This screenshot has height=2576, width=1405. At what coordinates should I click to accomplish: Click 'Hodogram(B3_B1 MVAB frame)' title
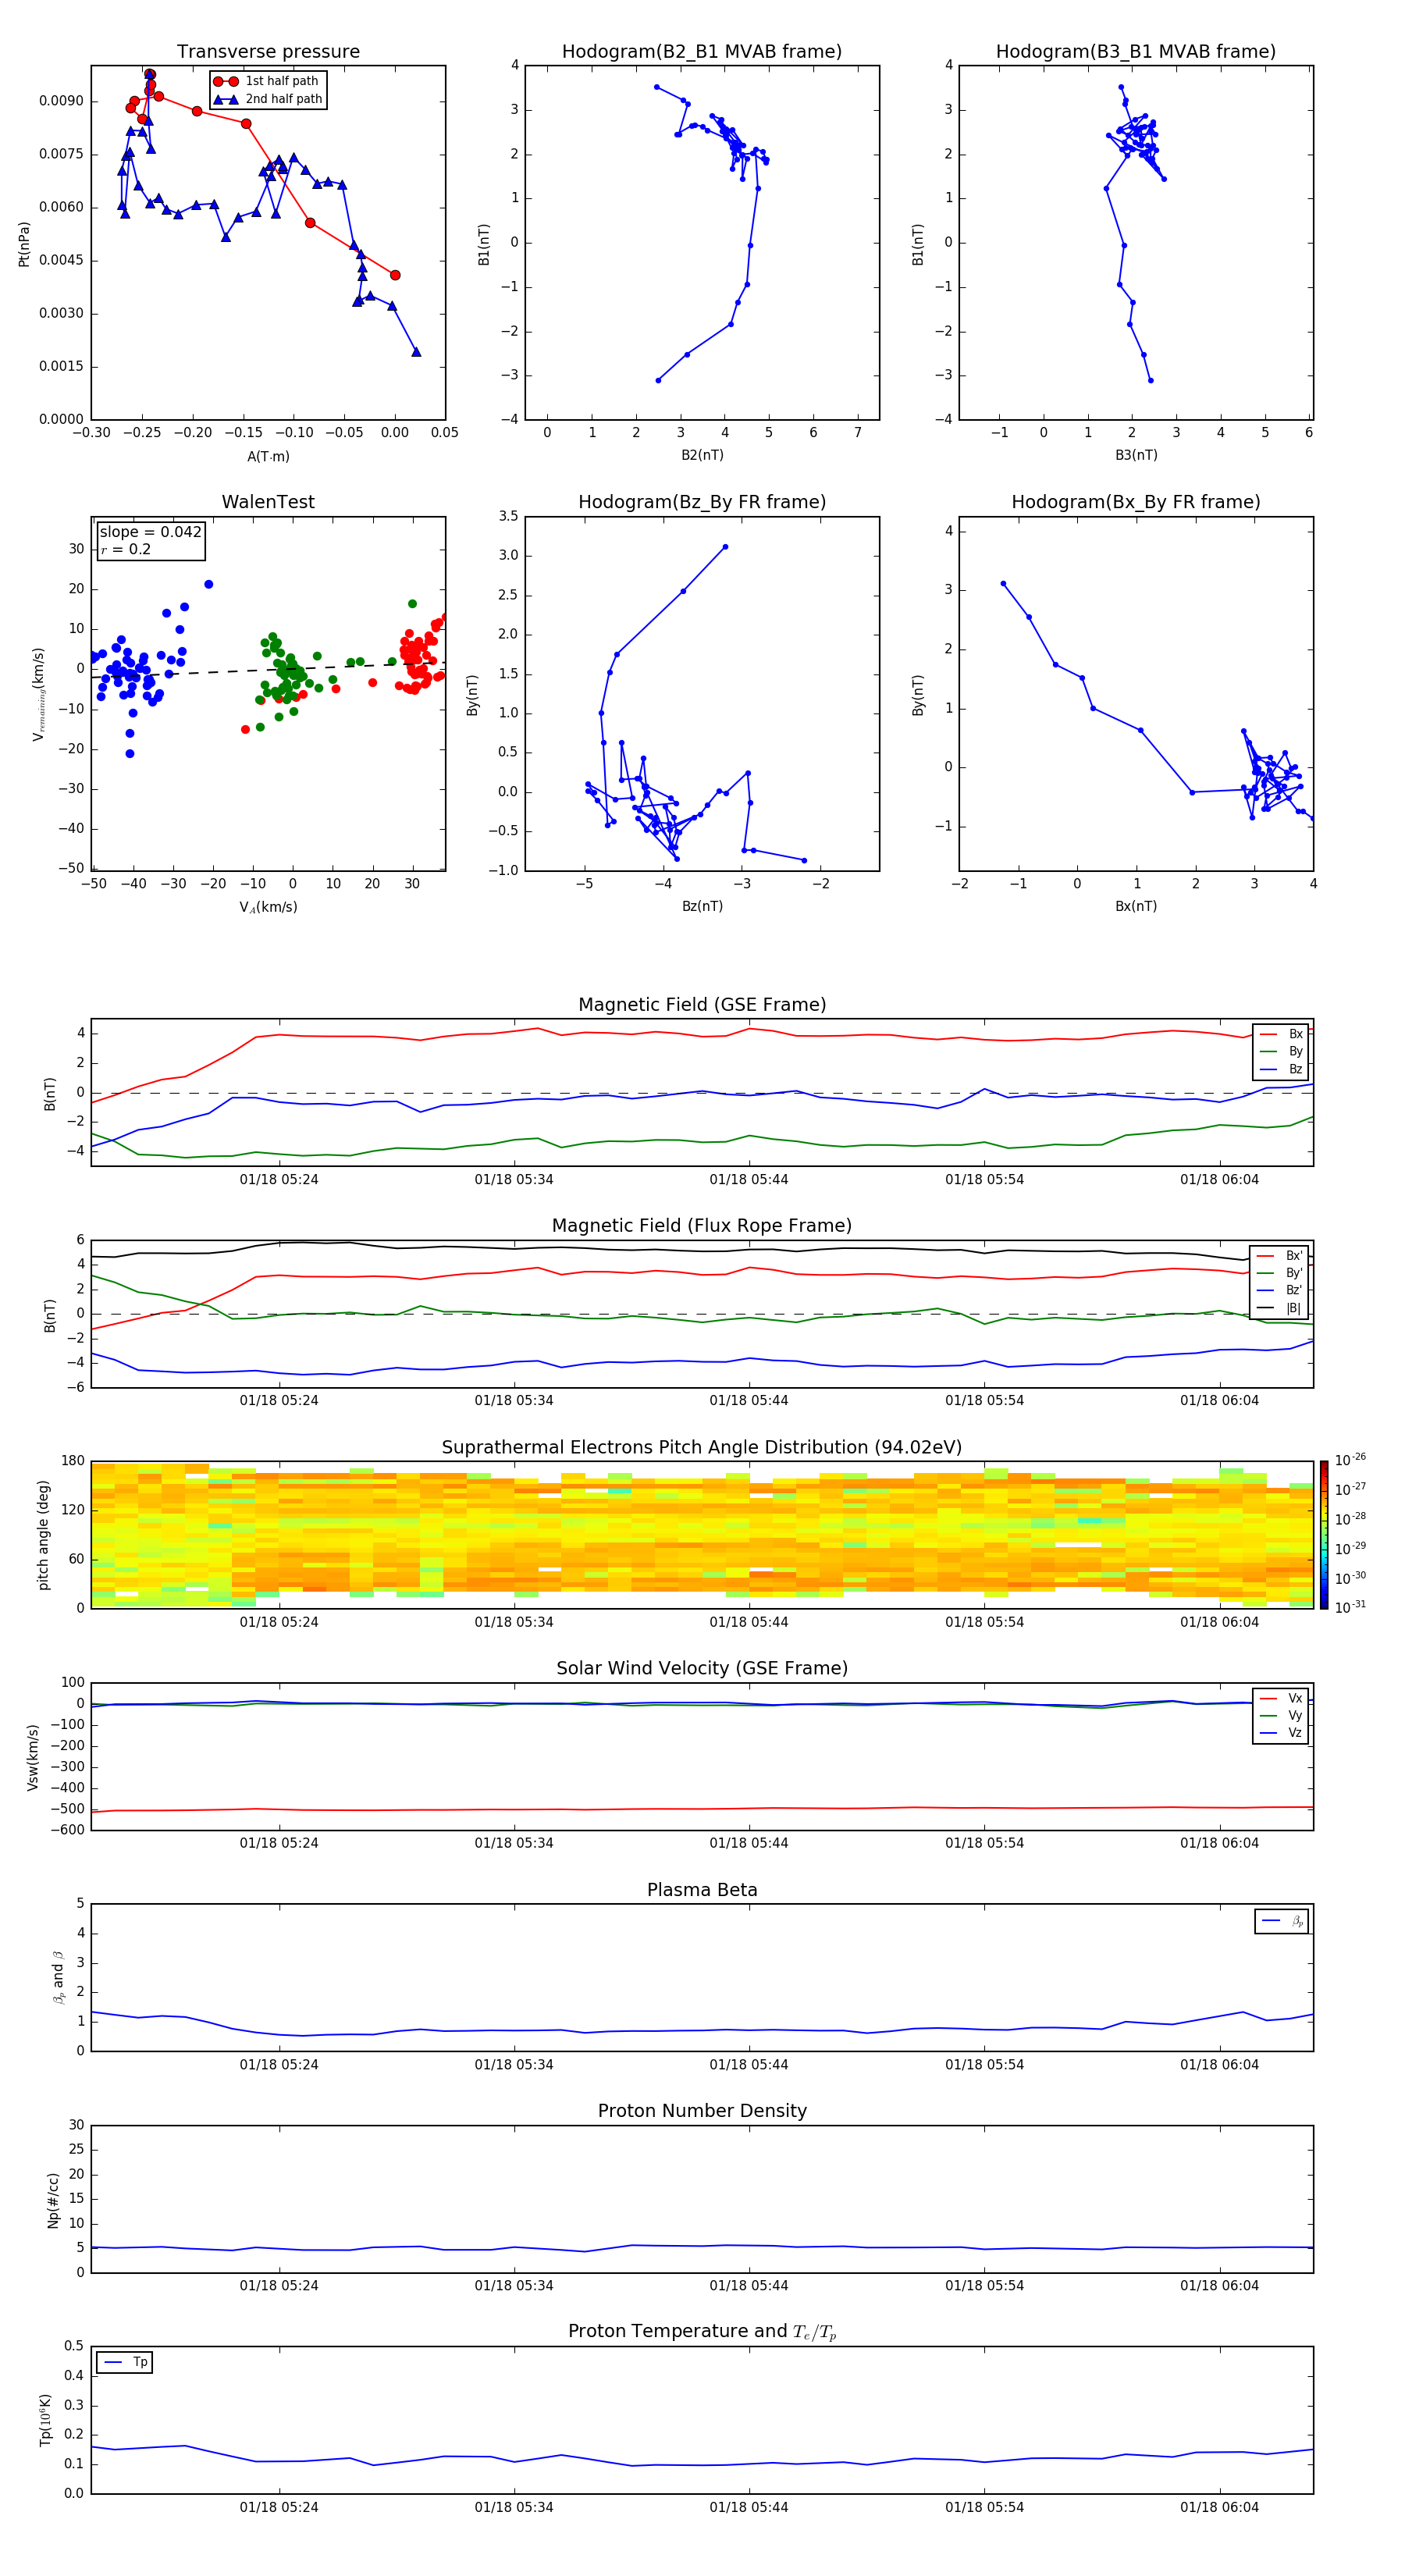pyautogui.click(x=1136, y=52)
